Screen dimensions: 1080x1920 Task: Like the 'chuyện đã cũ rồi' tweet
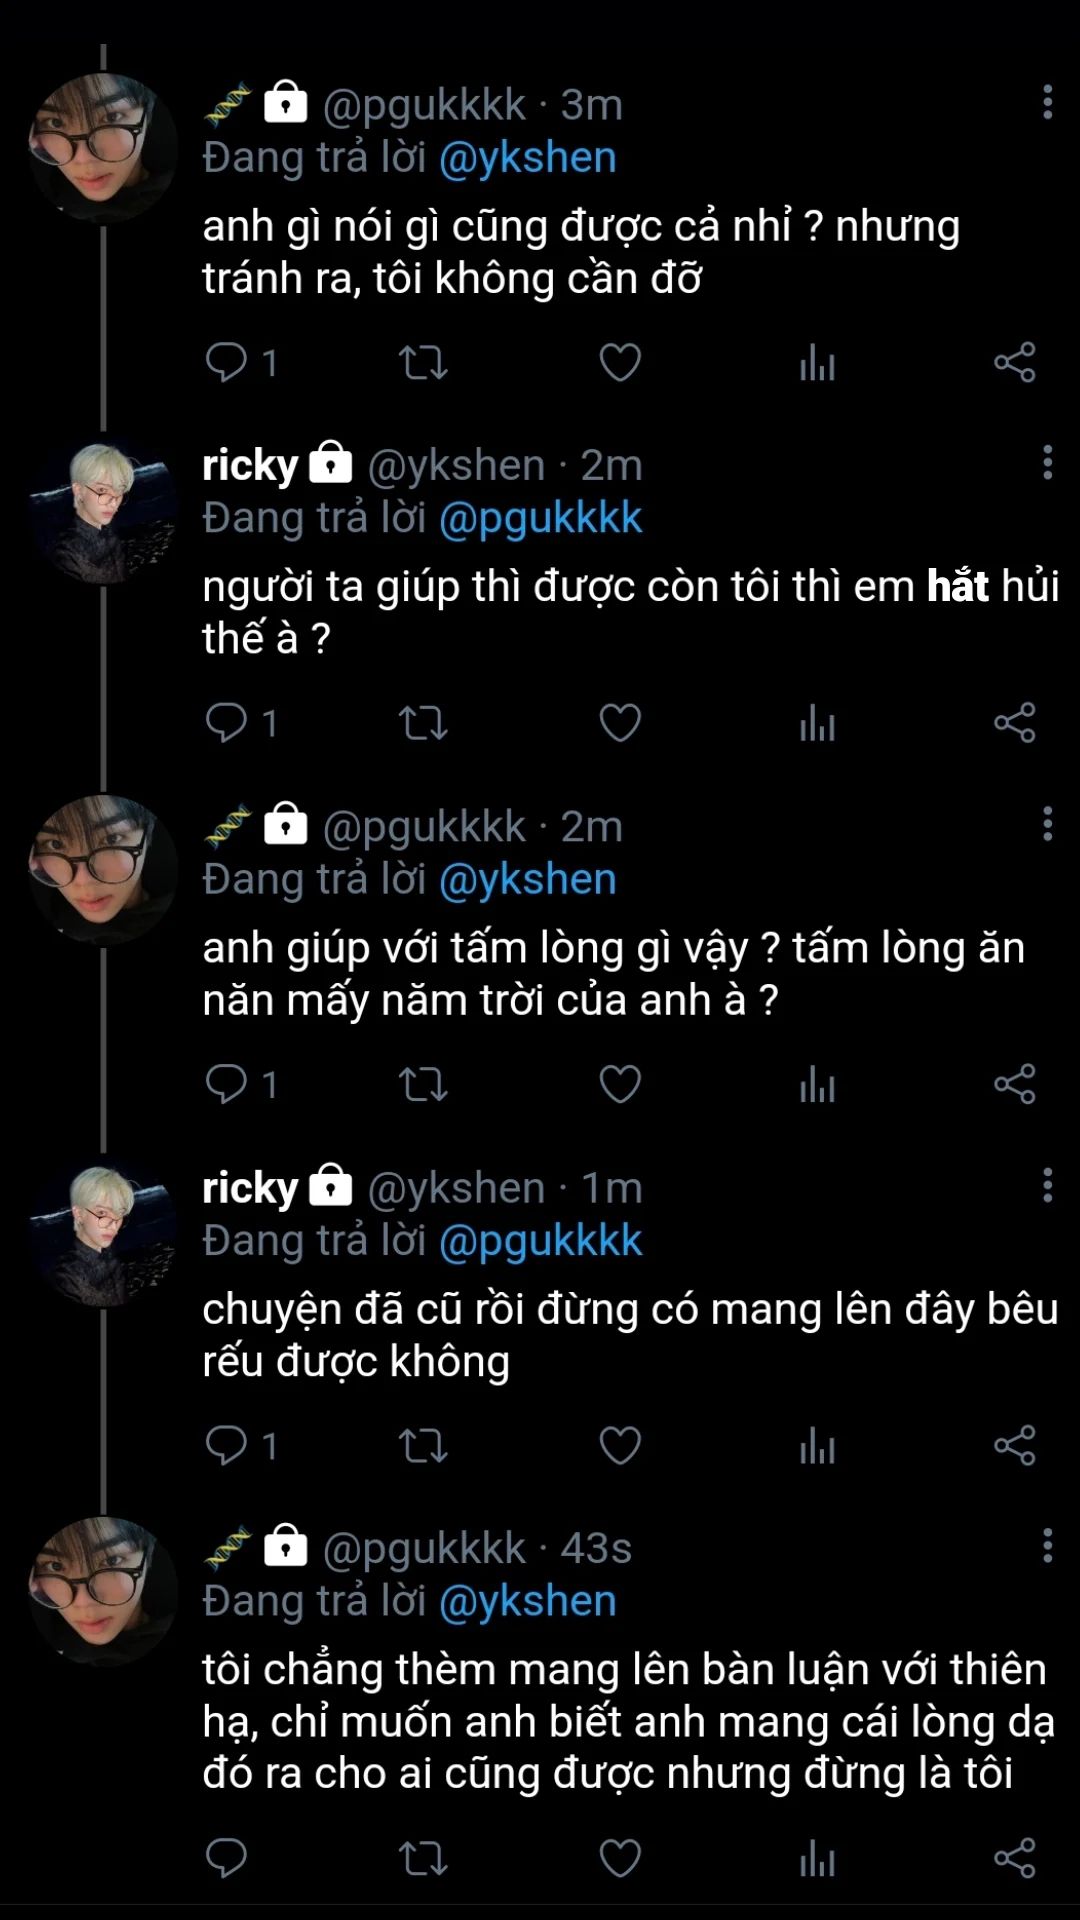tap(619, 1445)
